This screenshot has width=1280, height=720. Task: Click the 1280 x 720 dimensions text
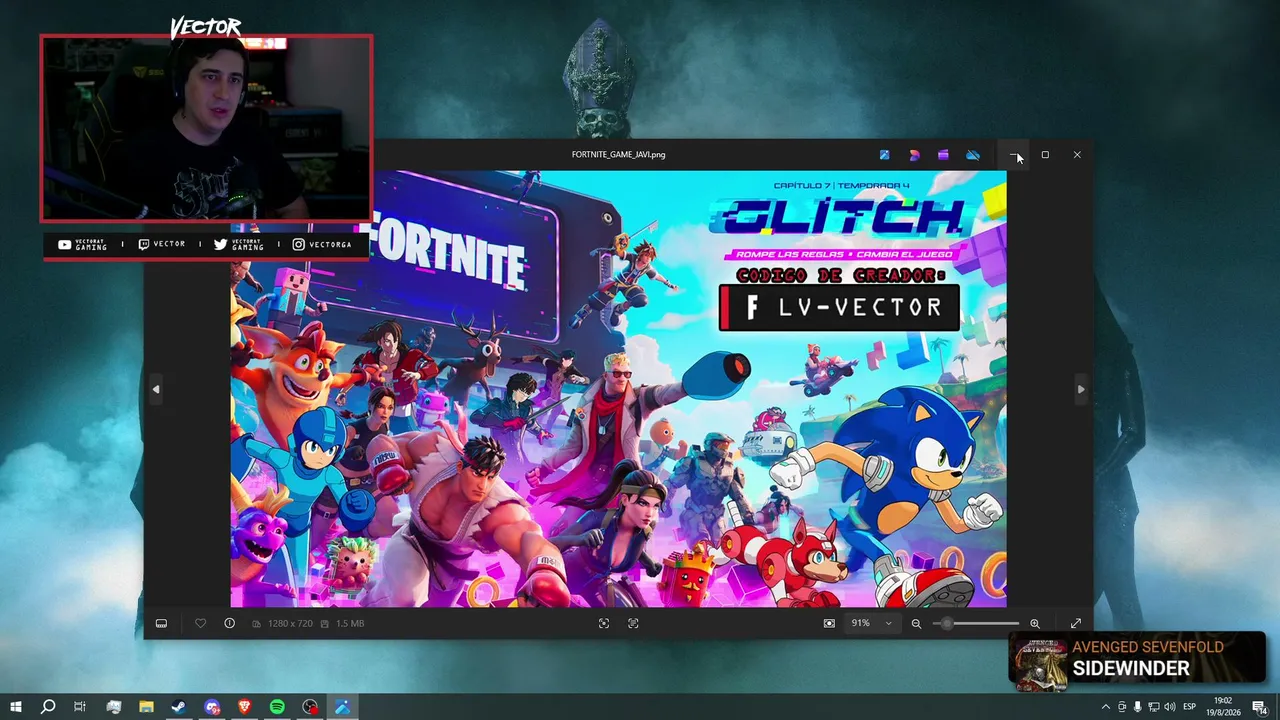tap(290, 623)
